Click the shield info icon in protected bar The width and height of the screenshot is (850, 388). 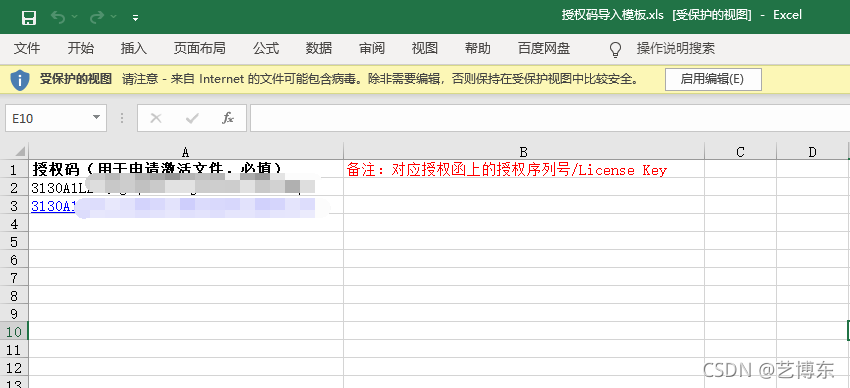pos(20,80)
